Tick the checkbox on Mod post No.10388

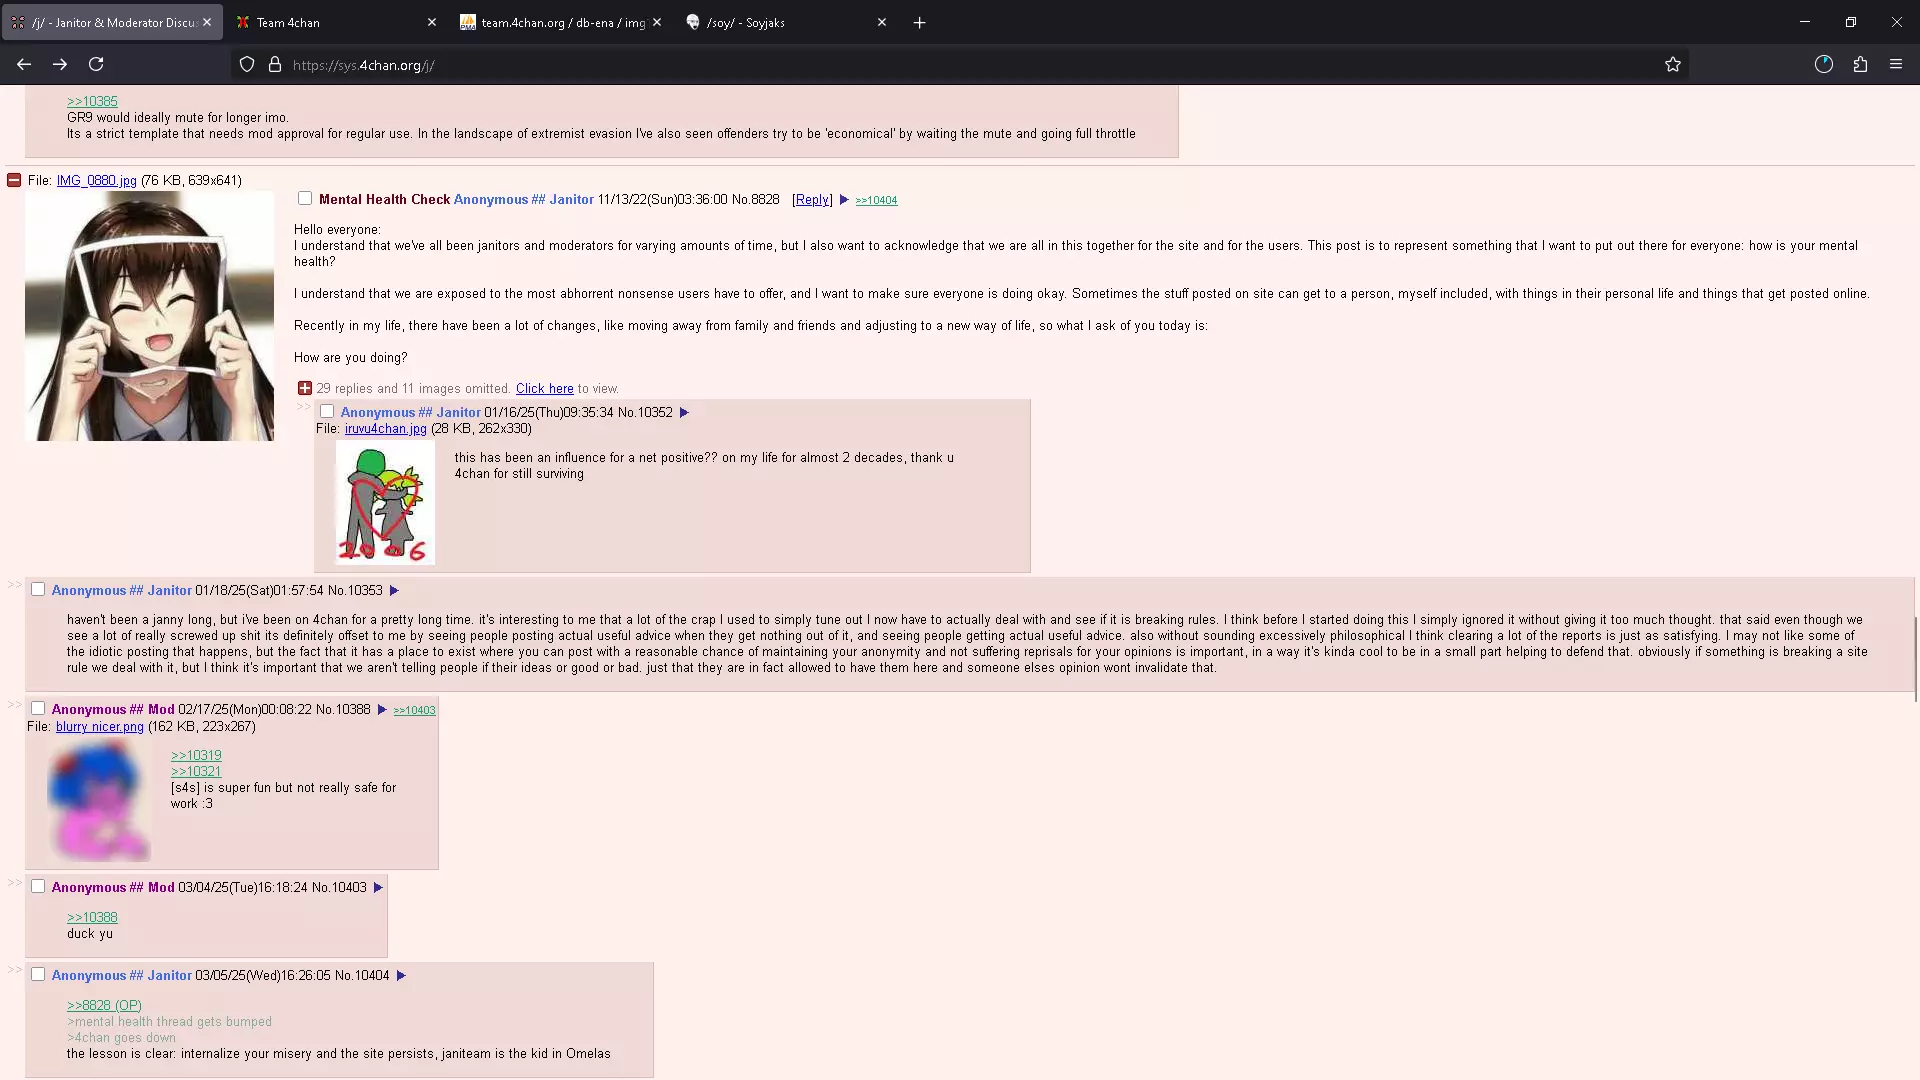[x=38, y=709]
